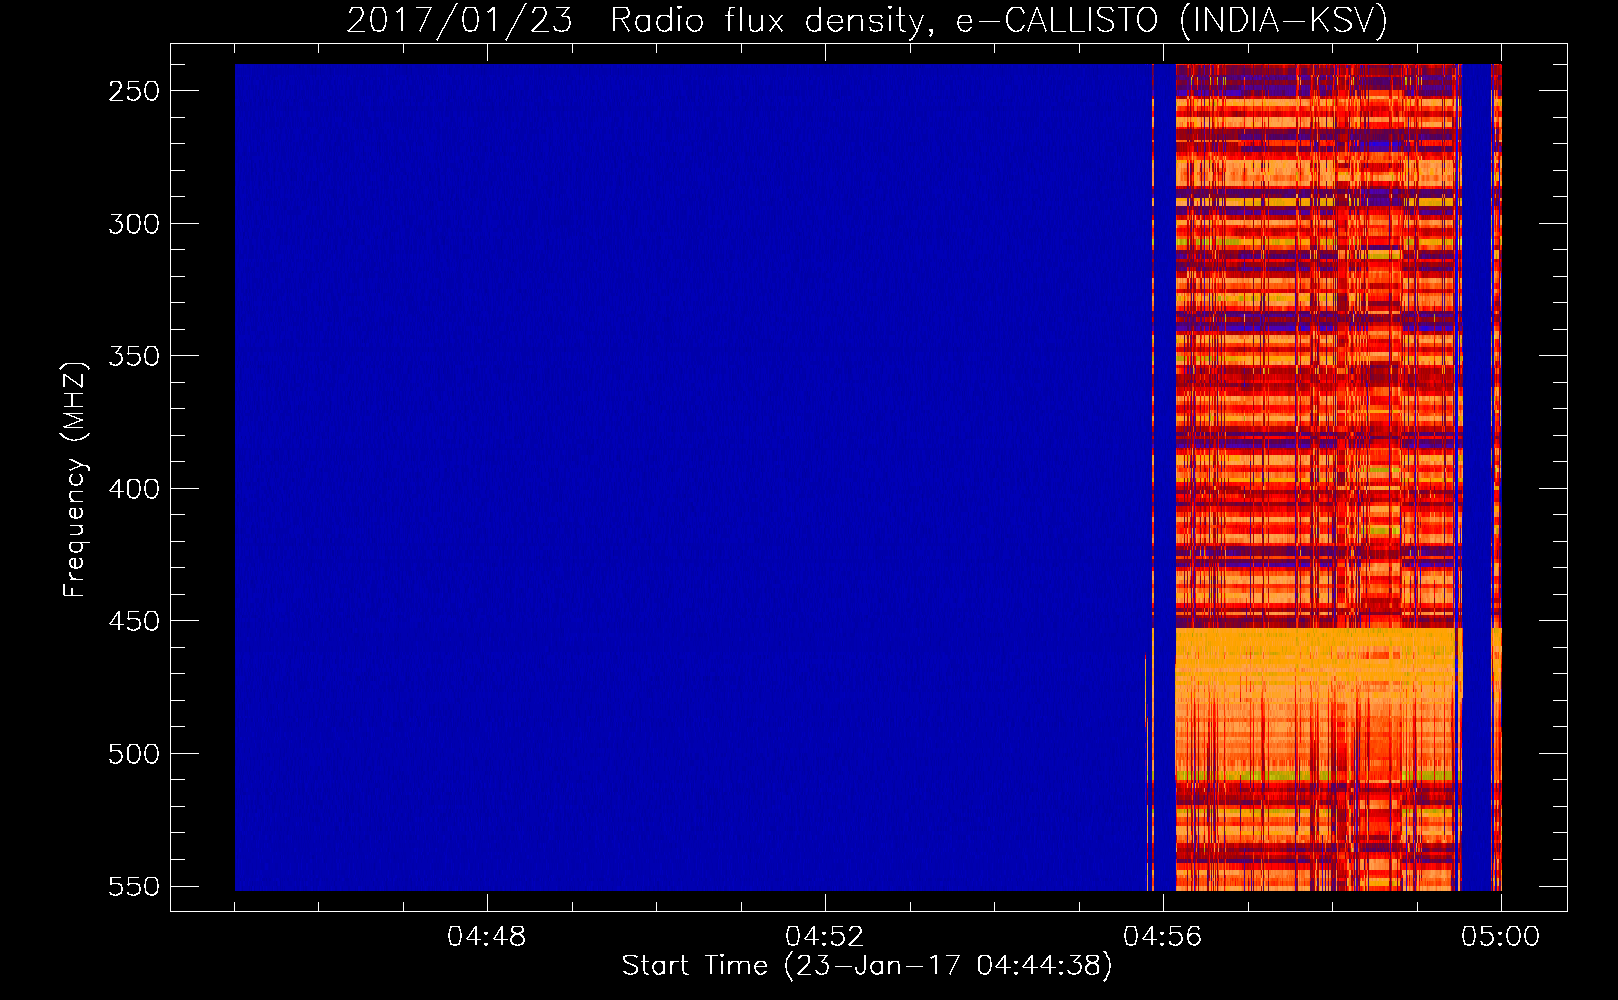Click the "Start Time (23-Jan-17 04:44:38)" label
1618x1000 pixels.
tap(867, 966)
